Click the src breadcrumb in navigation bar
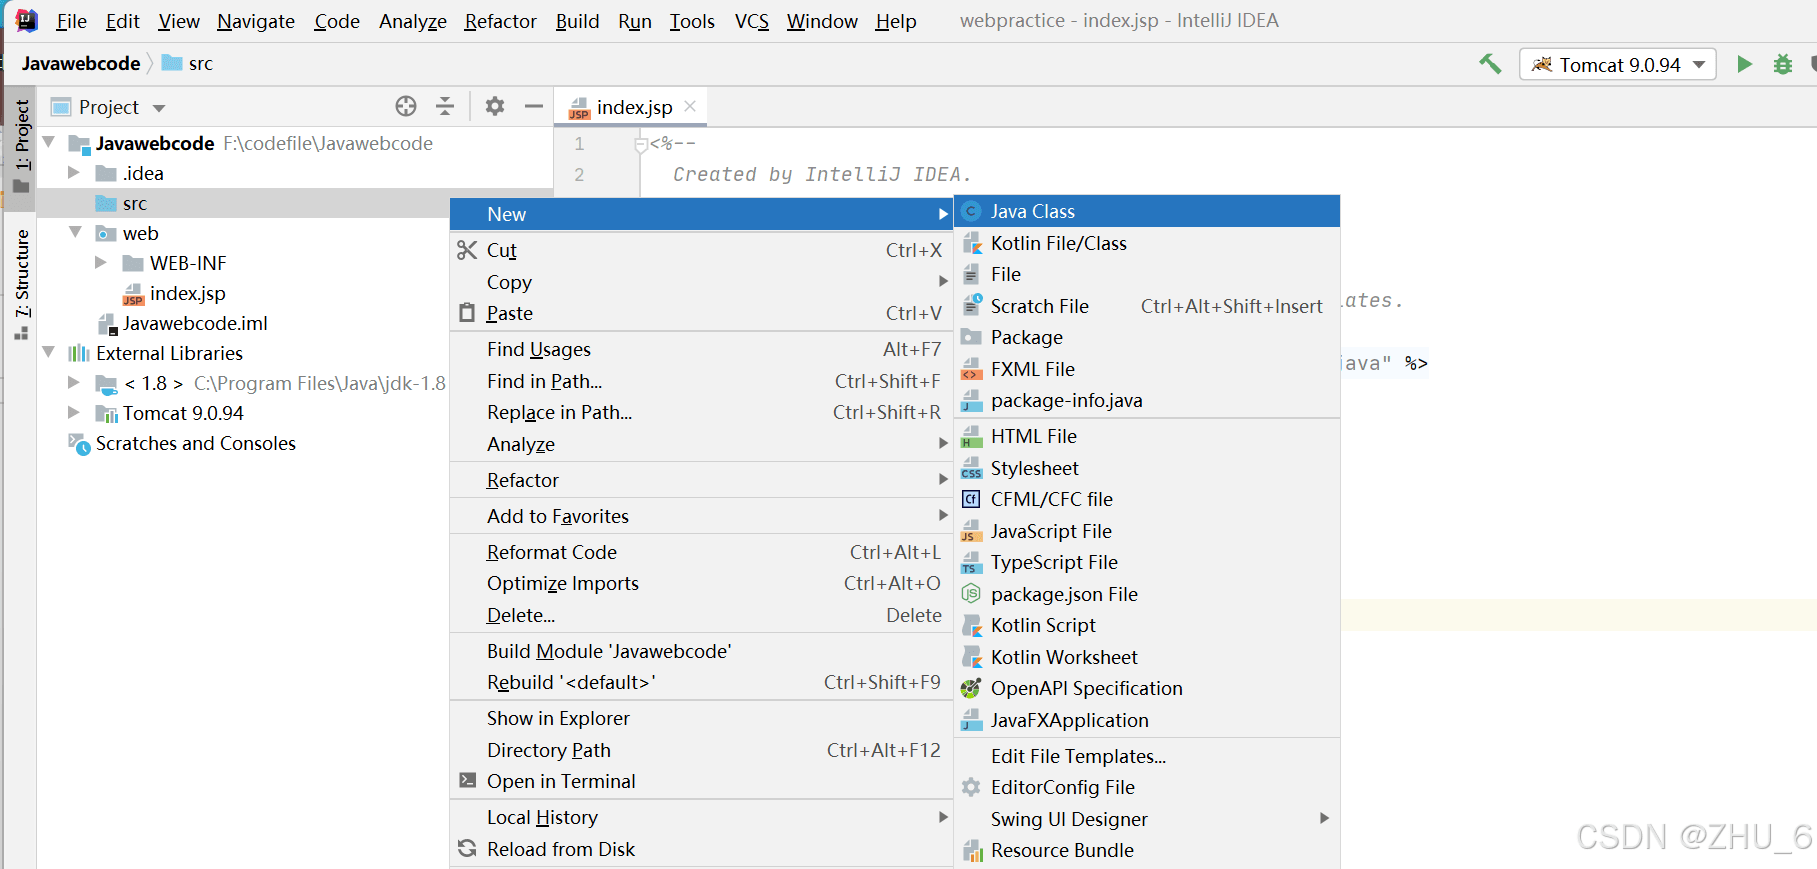 pyautogui.click(x=189, y=63)
